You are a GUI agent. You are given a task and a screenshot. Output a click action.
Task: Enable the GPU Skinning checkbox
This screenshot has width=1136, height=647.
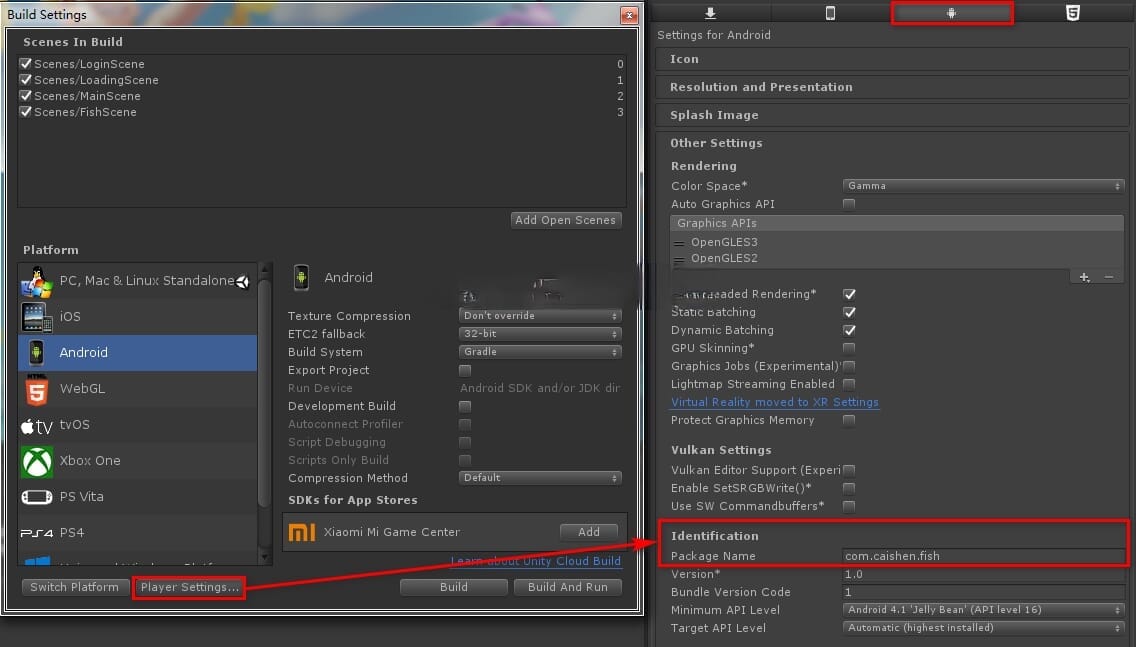[849, 348]
